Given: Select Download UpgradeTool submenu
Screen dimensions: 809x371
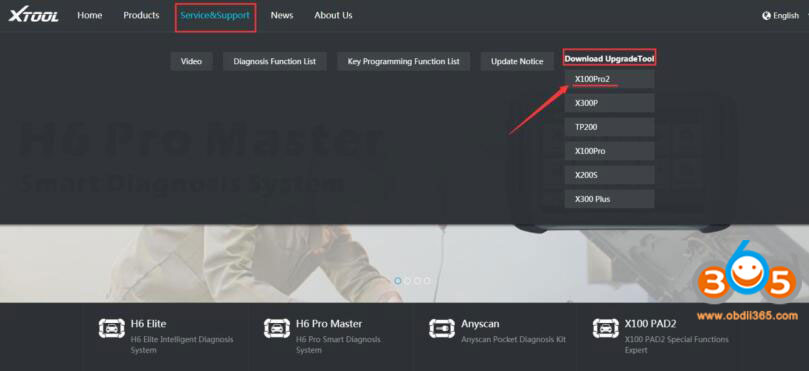Looking at the screenshot, I should pyautogui.click(x=609, y=59).
